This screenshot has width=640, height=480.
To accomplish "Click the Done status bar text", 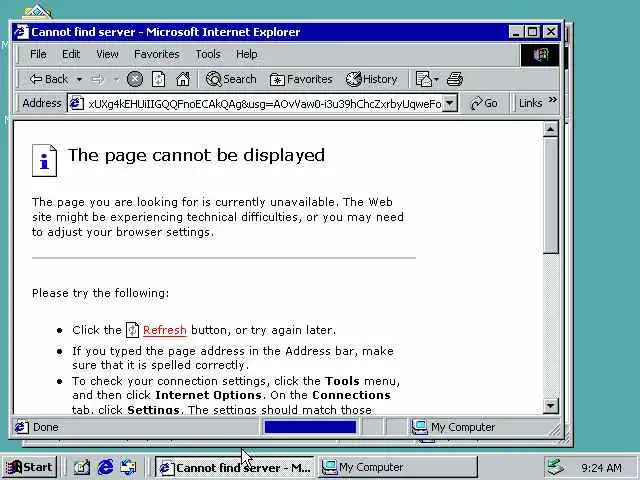I will pos(46,427).
